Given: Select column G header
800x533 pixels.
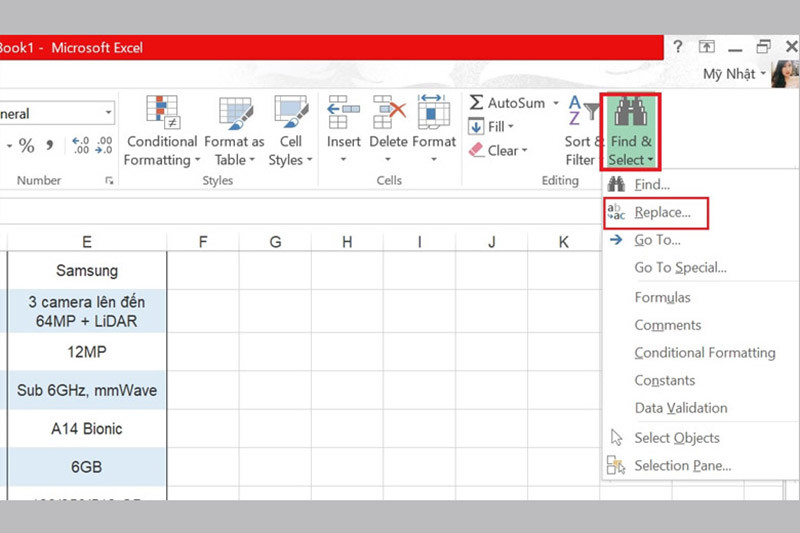Looking at the screenshot, I should [x=275, y=242].
